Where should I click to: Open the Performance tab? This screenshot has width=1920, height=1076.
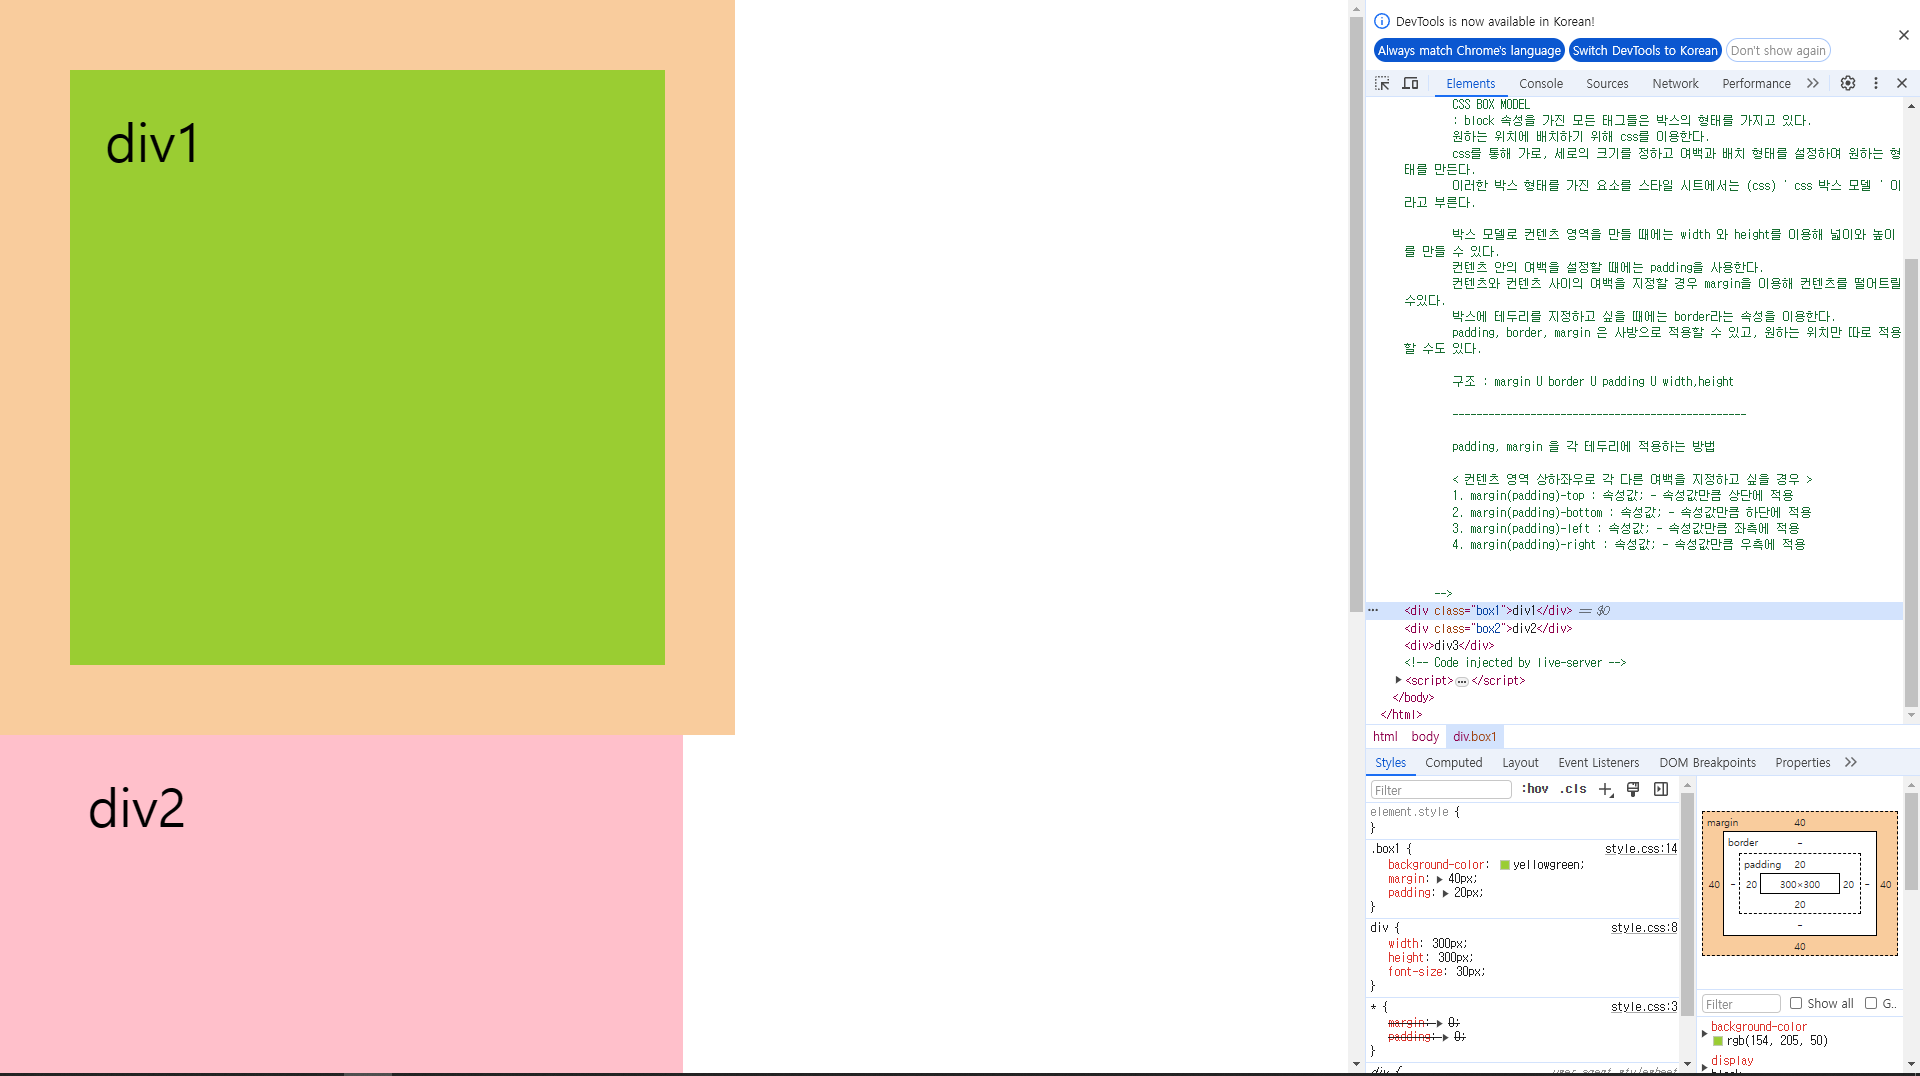1756,83
